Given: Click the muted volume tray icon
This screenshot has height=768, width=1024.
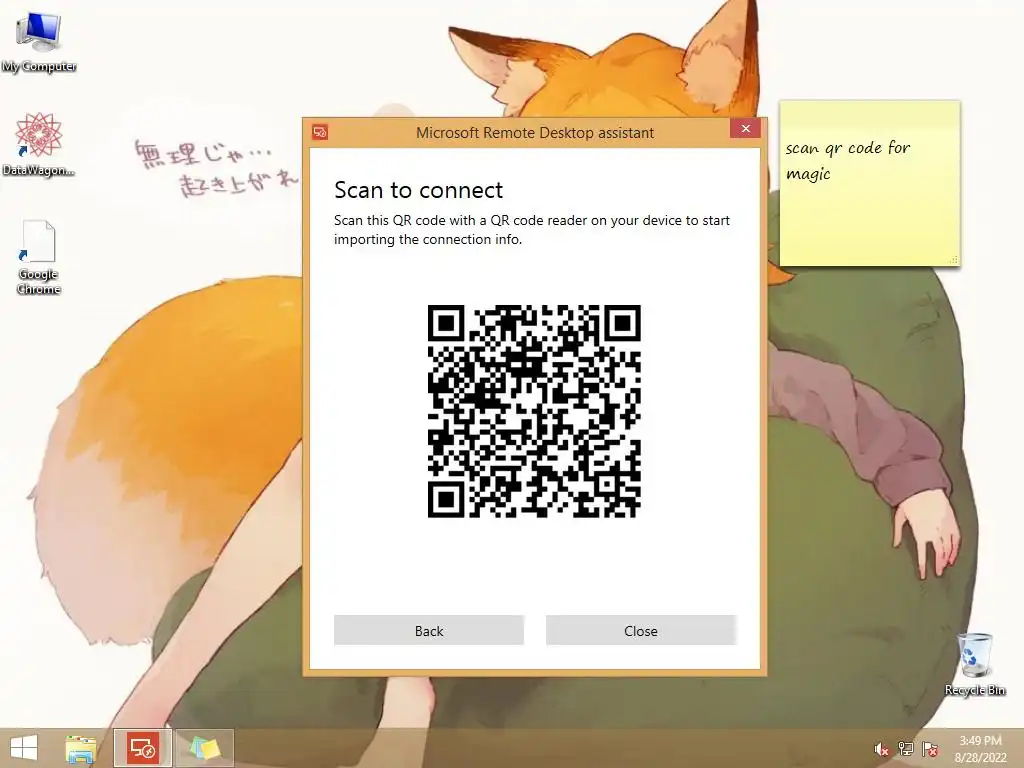Looking at the screenshot, I should [x=881, y=749].
